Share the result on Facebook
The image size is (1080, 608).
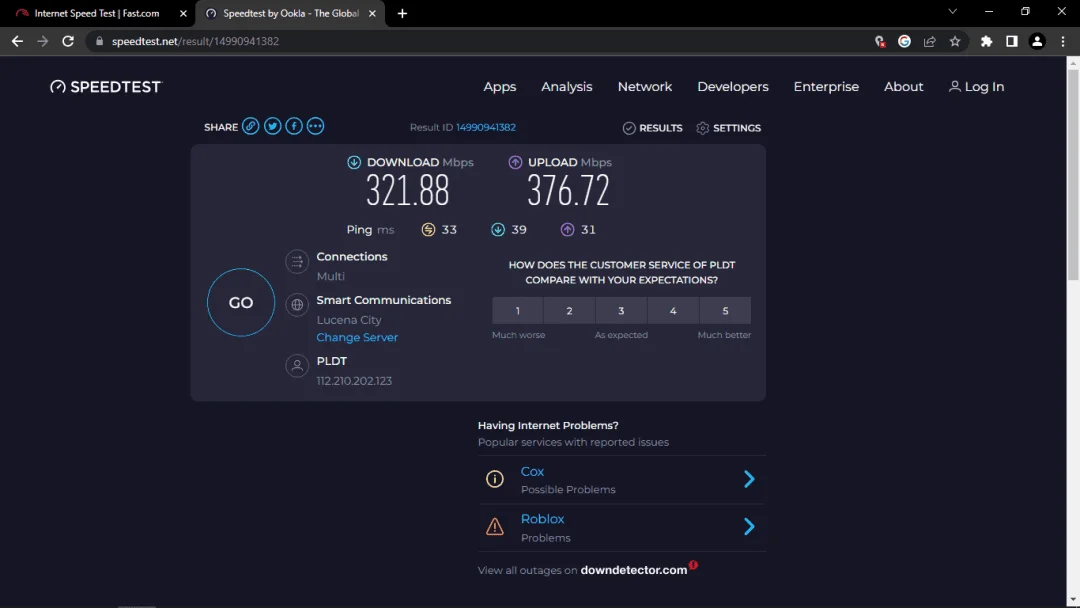(x=294, y=126)
